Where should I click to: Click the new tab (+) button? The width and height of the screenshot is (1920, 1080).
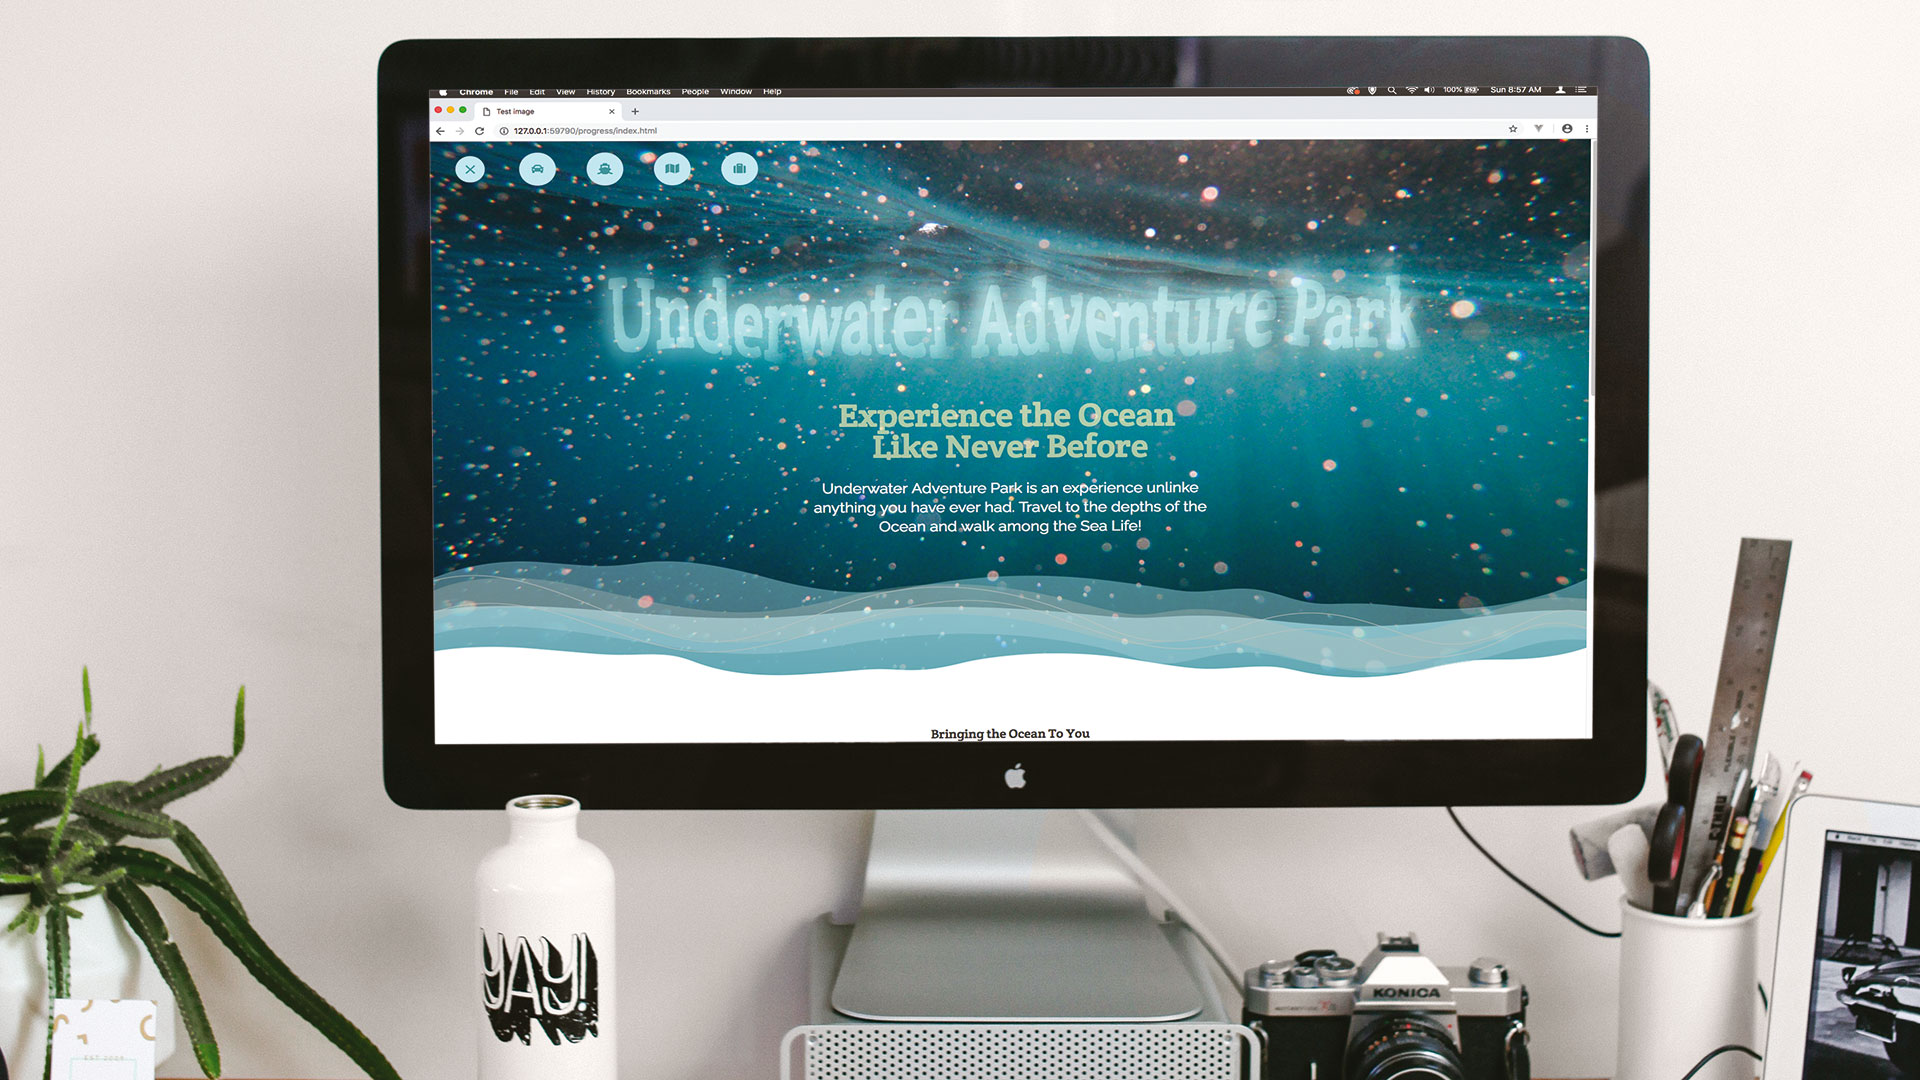[x=636, y=111]
